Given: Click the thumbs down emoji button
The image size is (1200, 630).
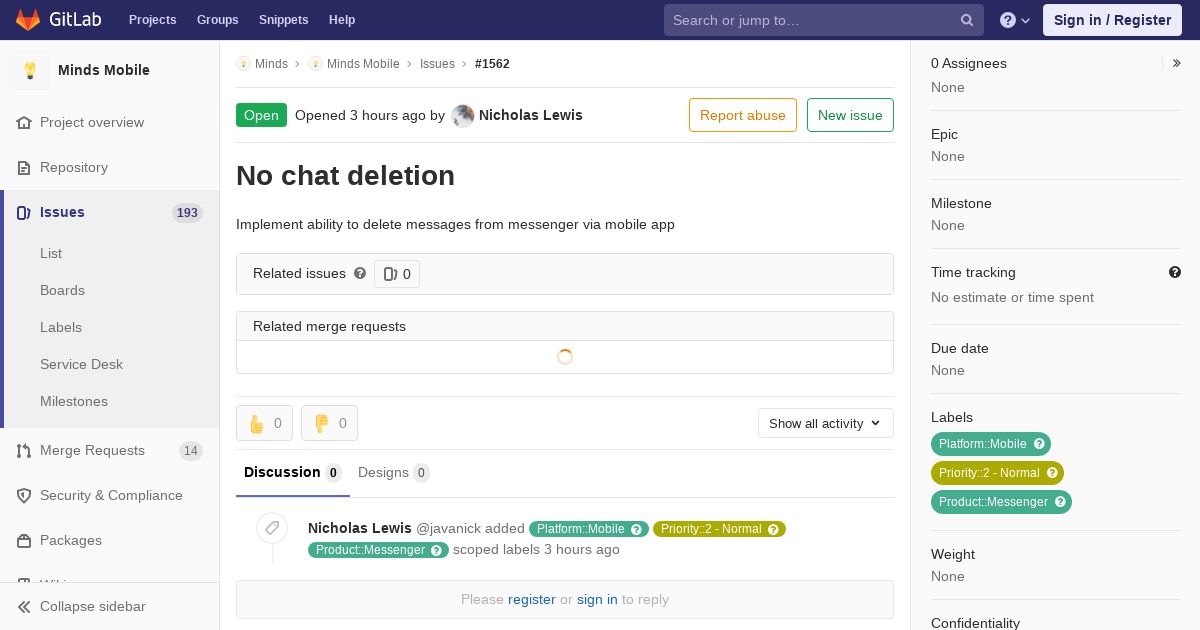Looking at the screenshot, I should 329,423.
